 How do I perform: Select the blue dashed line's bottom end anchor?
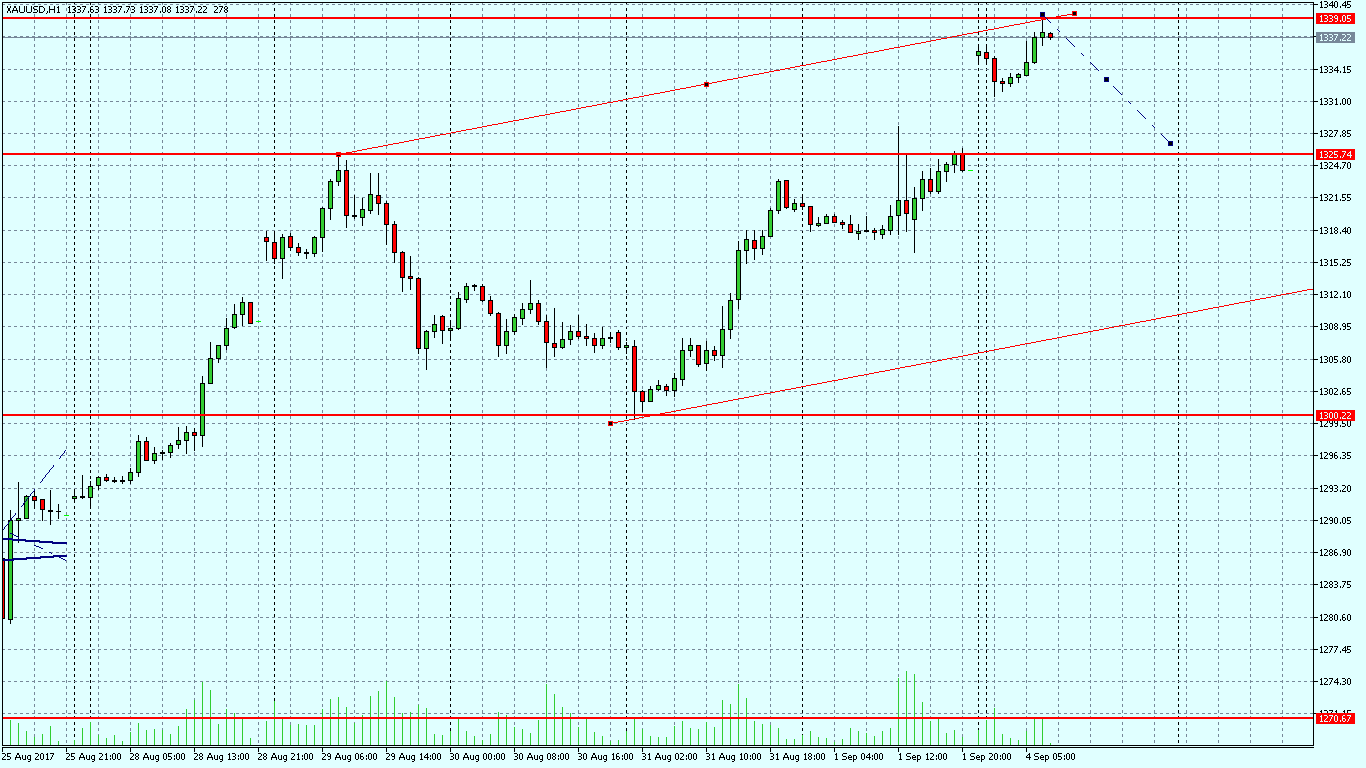1170,144
